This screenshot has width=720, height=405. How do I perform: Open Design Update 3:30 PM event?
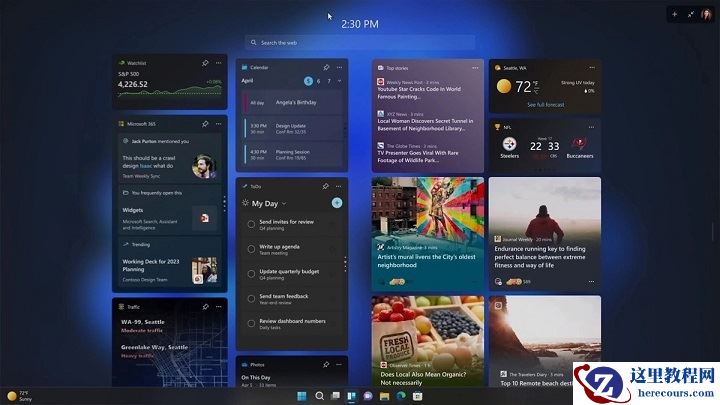coord(293,129)
